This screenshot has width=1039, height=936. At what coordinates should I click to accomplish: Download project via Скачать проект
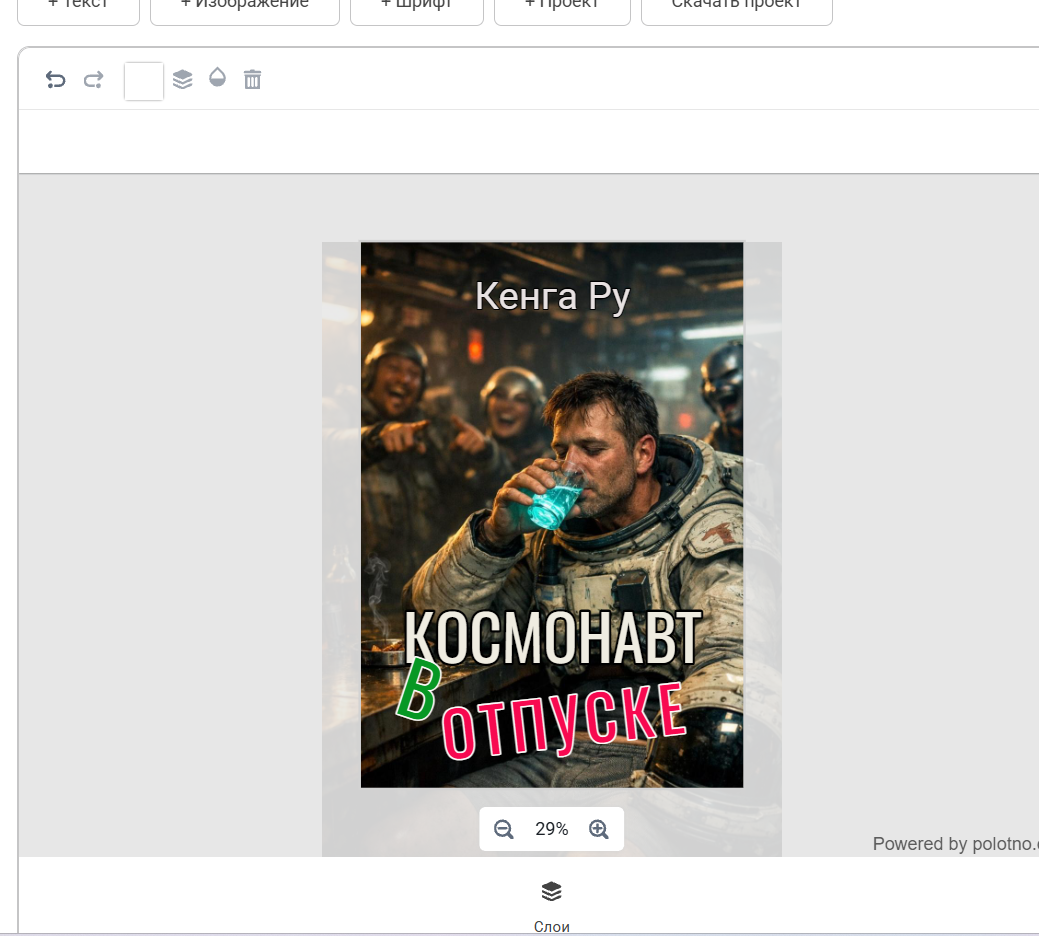(x=737, y=8)
